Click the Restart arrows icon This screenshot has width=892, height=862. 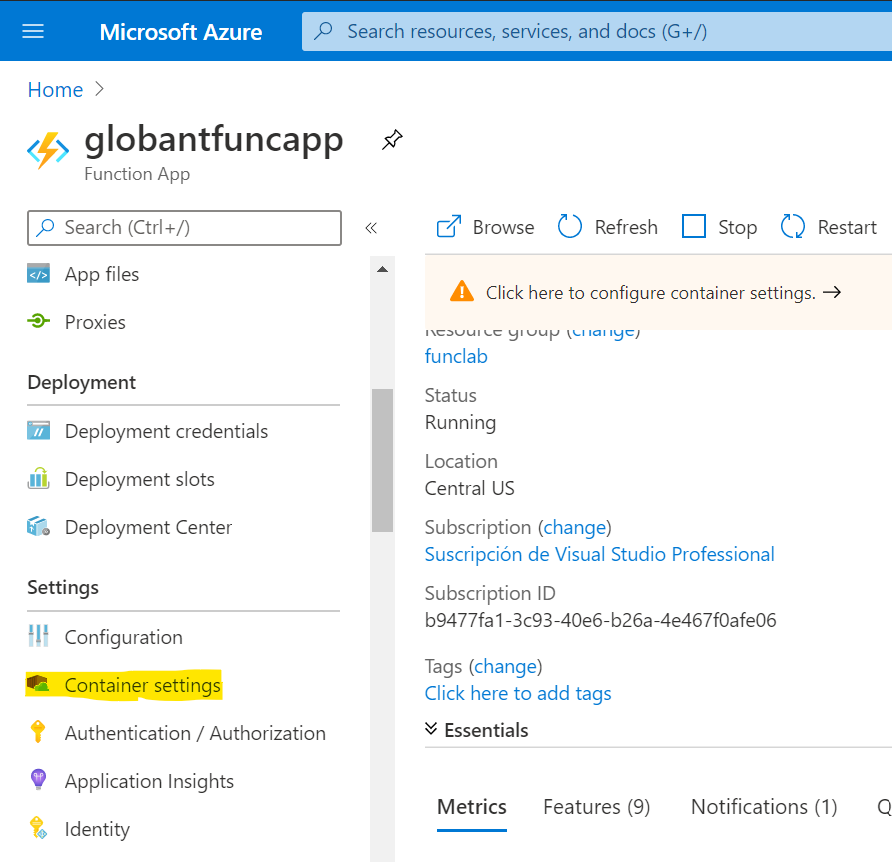792,226
